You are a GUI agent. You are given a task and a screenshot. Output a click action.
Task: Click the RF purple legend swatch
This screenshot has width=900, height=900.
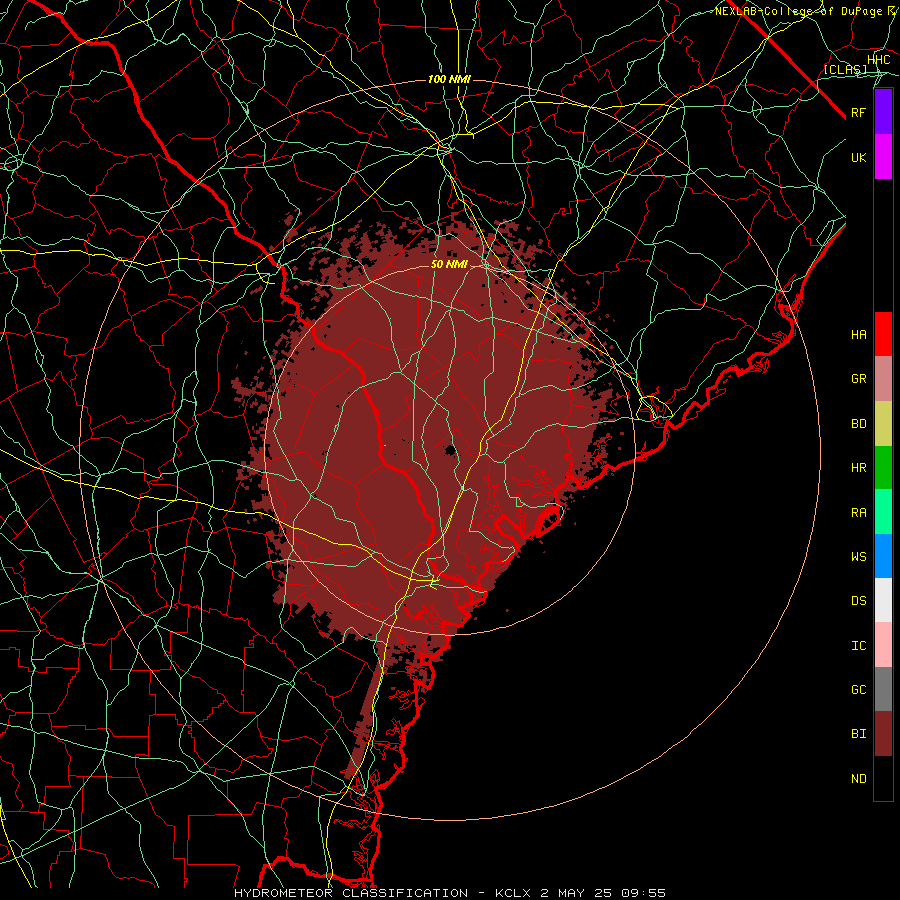pos(883,112)
